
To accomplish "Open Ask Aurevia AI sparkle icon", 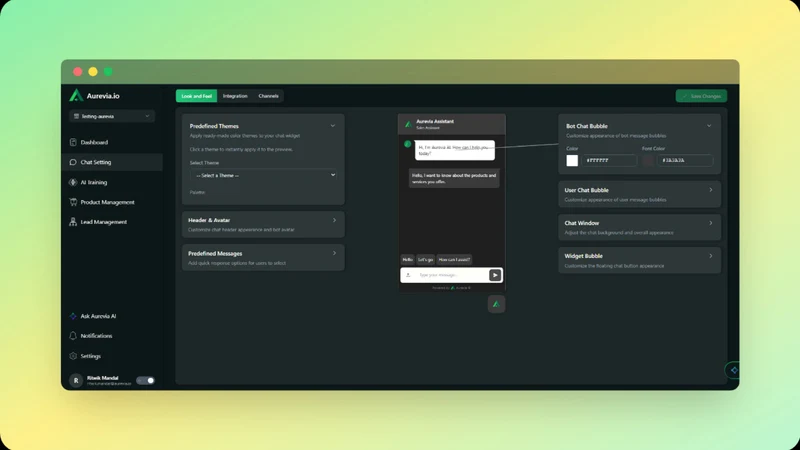I will [73, 316].
